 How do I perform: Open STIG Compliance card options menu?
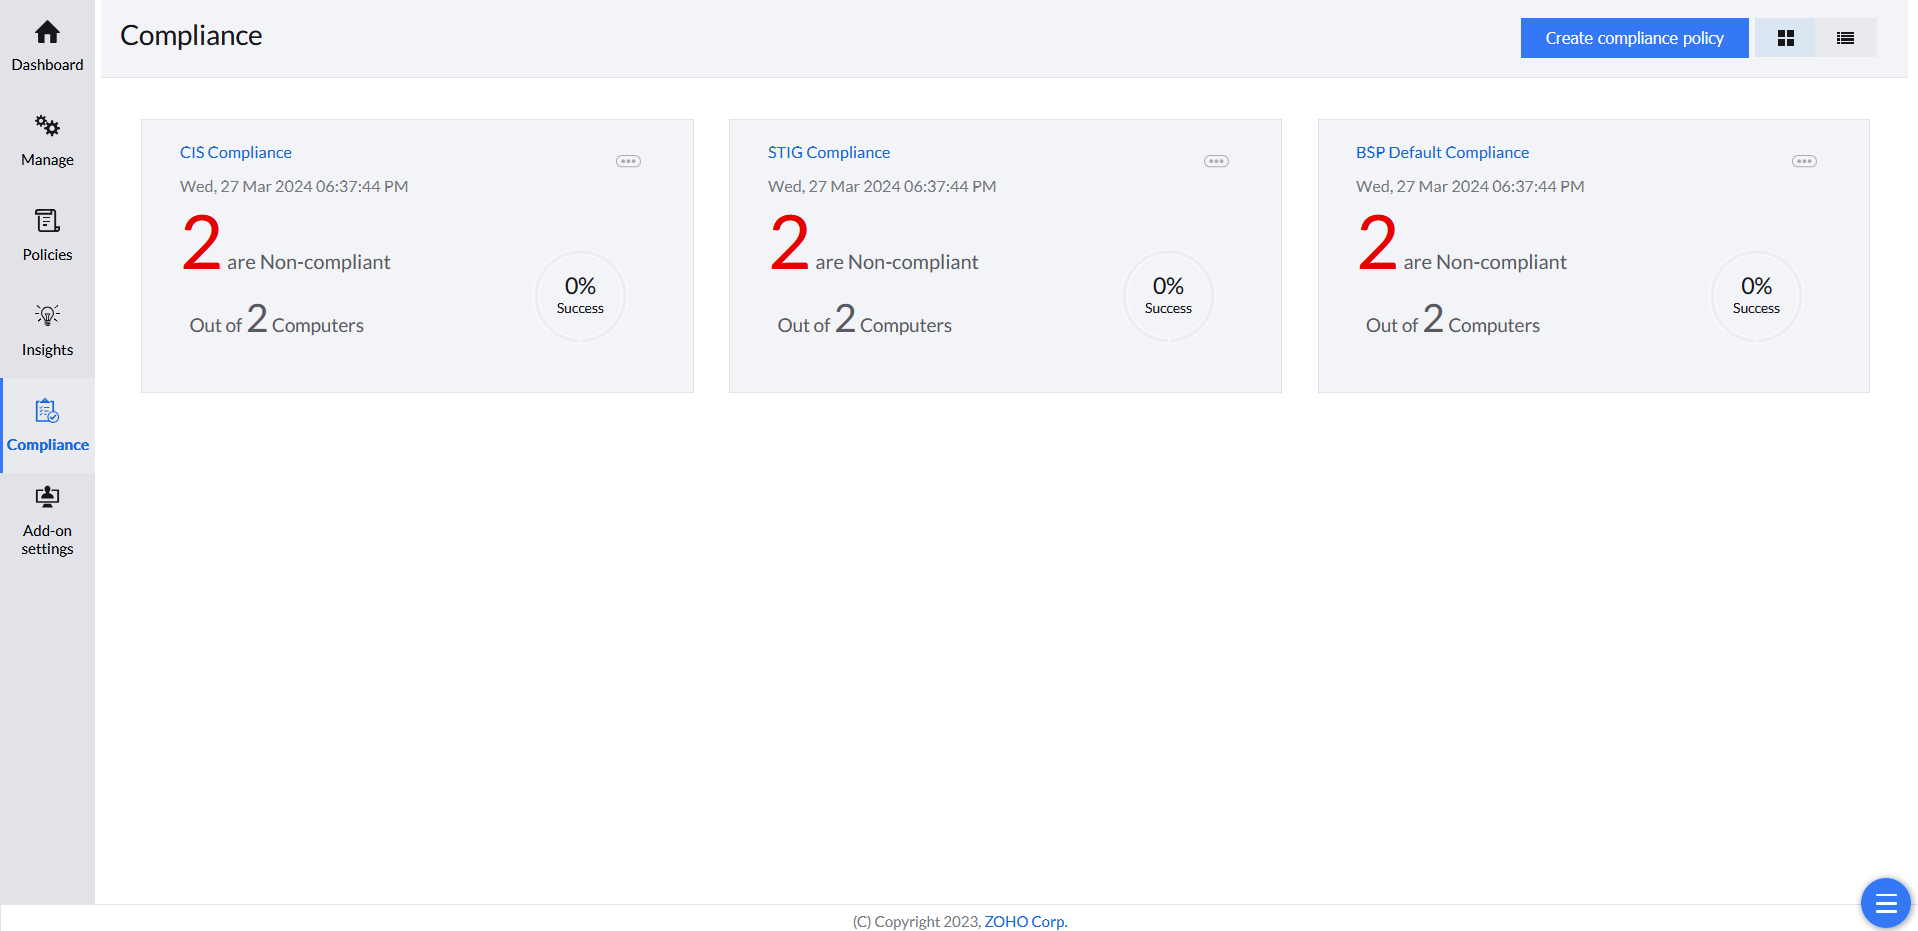click(1216, 161)
